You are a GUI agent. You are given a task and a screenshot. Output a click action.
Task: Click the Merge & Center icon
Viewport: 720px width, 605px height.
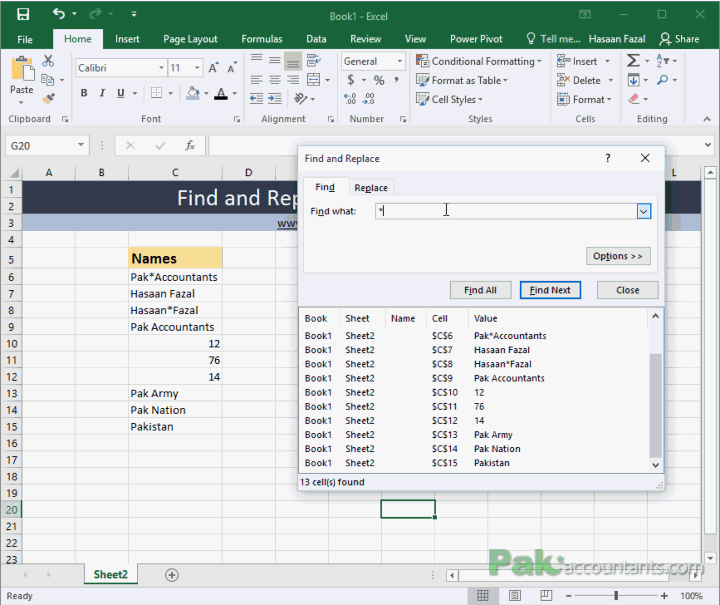pyautogui.click(x=314, y=79)
